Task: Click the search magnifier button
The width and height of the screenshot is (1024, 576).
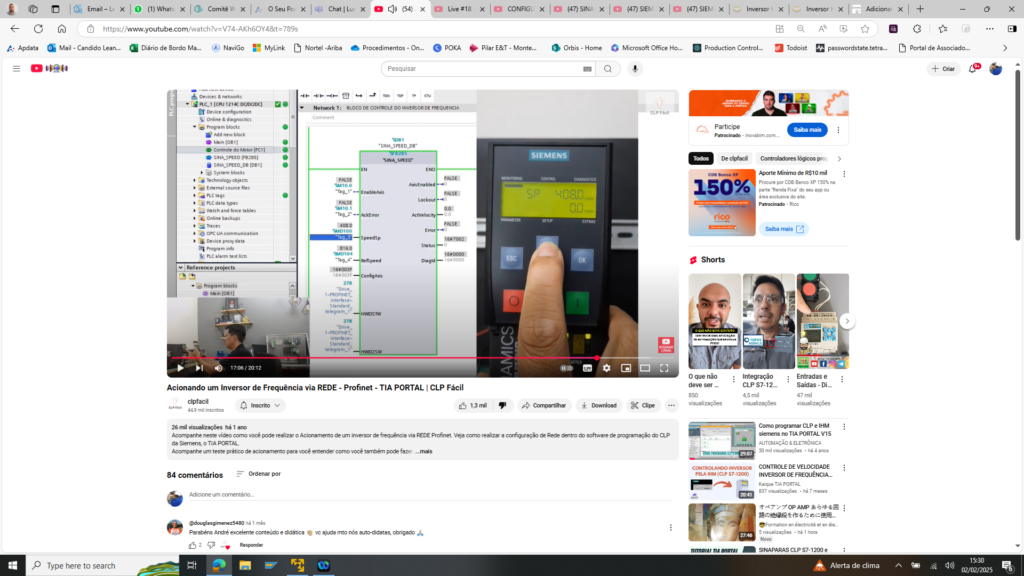Action: pos(608,69)
